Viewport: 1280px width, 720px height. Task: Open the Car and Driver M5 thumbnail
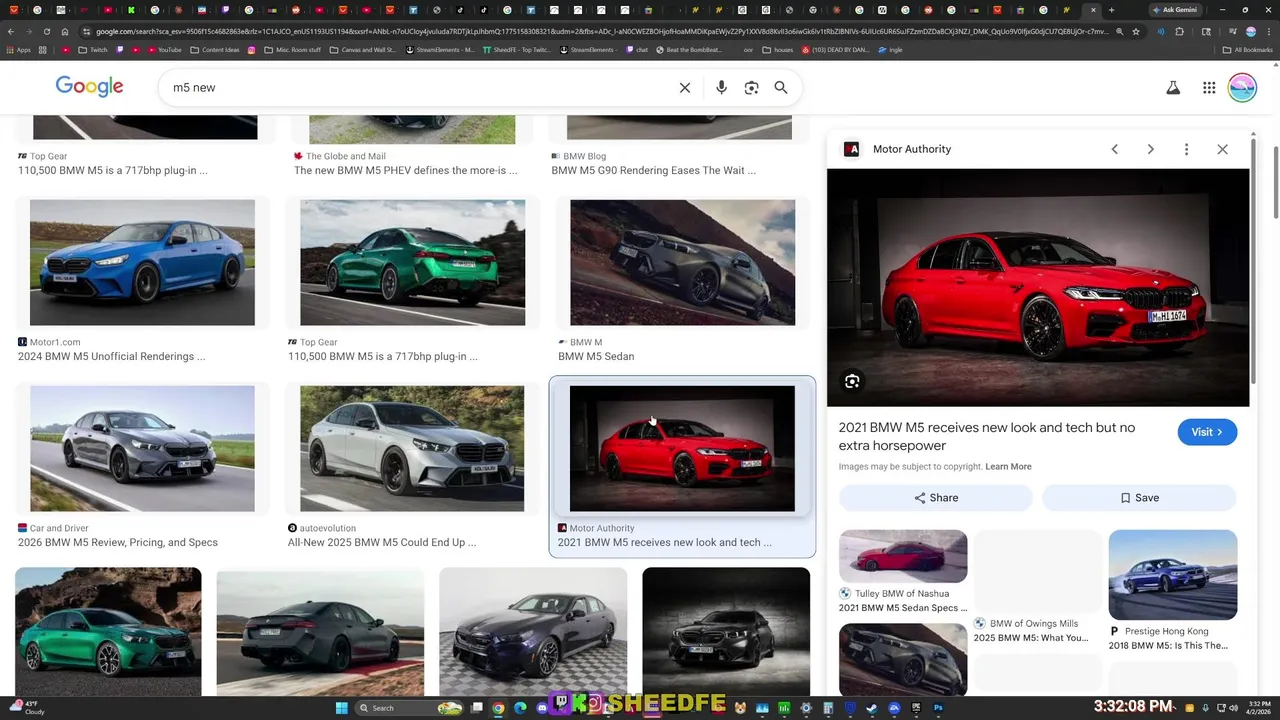pyautogui.click(x=142, y=448)
